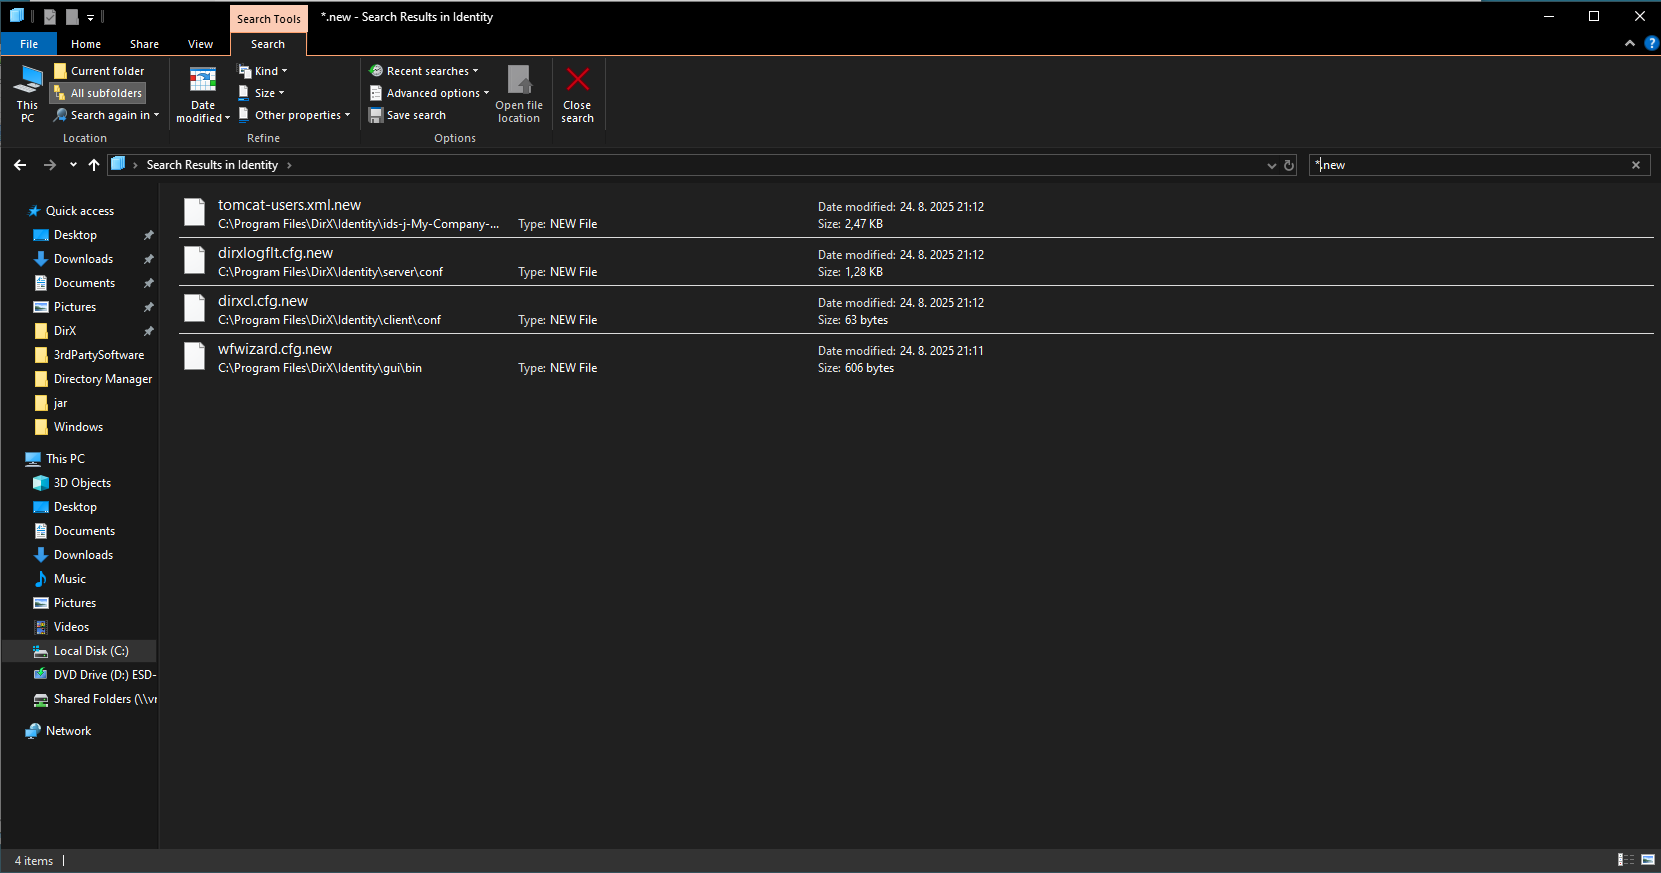1661x873 pixels.
Task: Select Local Disk (C:)
Action: coord(91,651)
